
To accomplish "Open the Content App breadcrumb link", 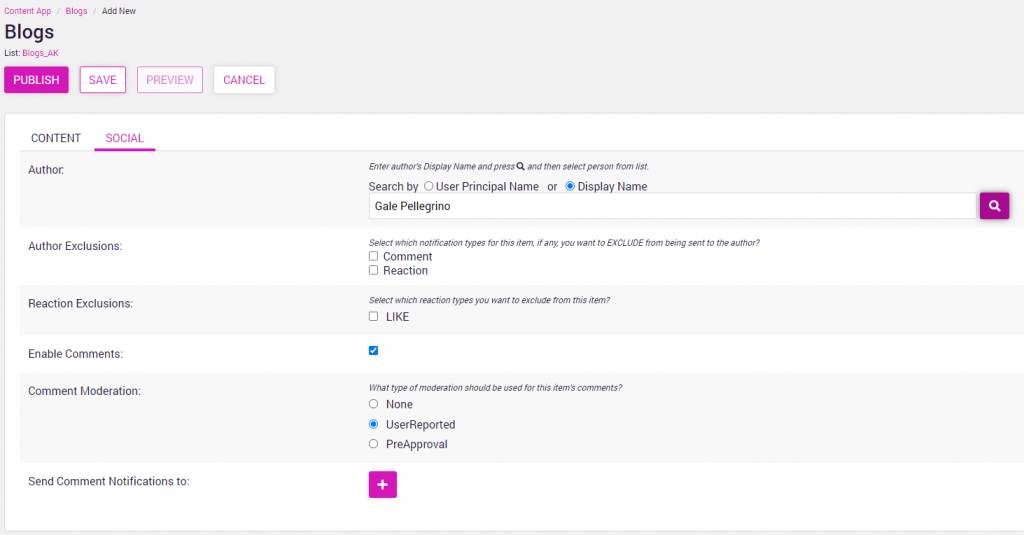I will [28, 11].
